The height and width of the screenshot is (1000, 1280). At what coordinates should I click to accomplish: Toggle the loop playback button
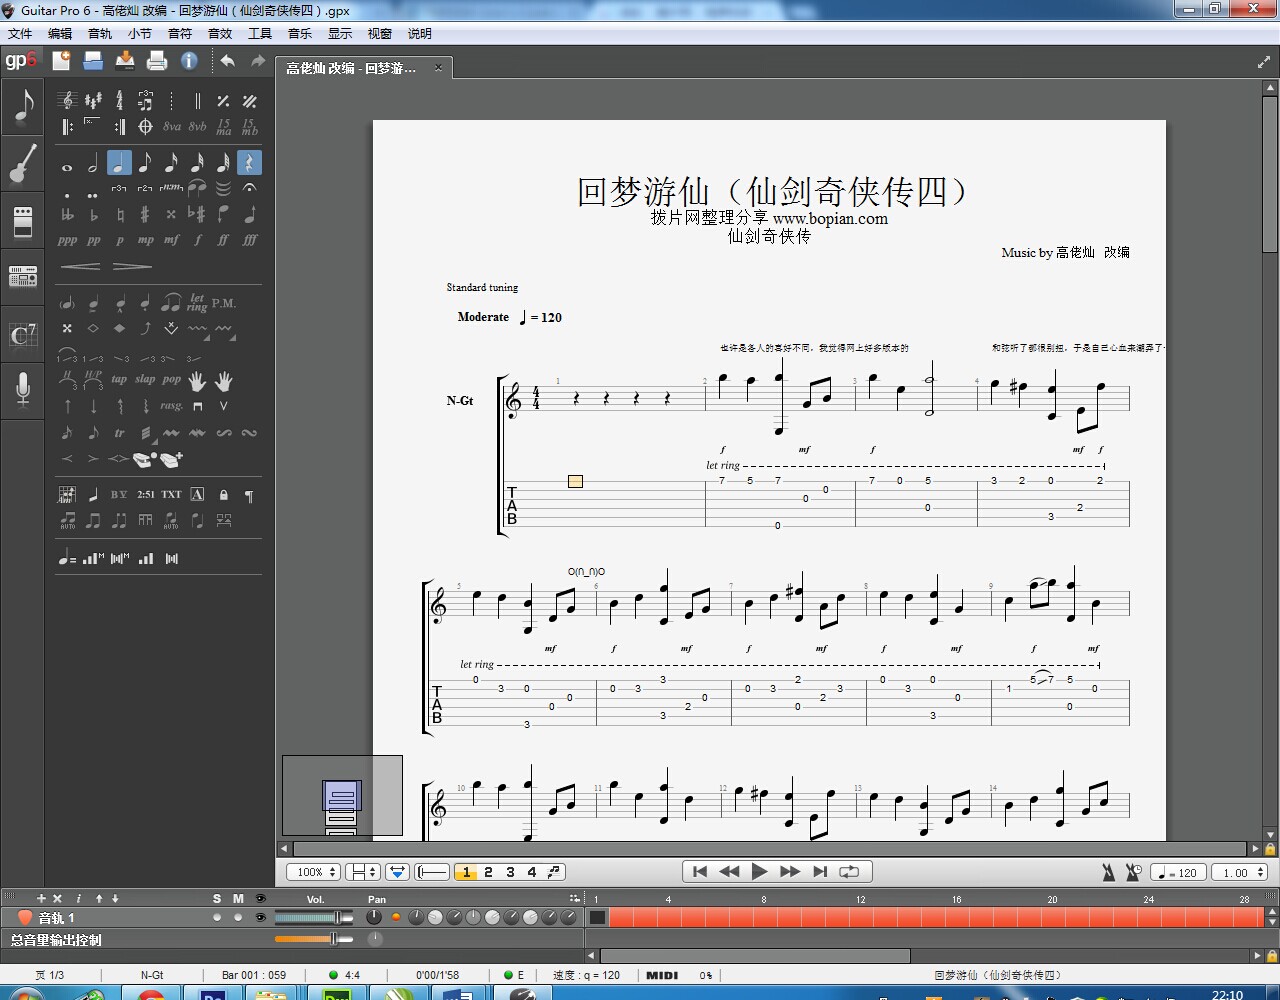[849, 871]
